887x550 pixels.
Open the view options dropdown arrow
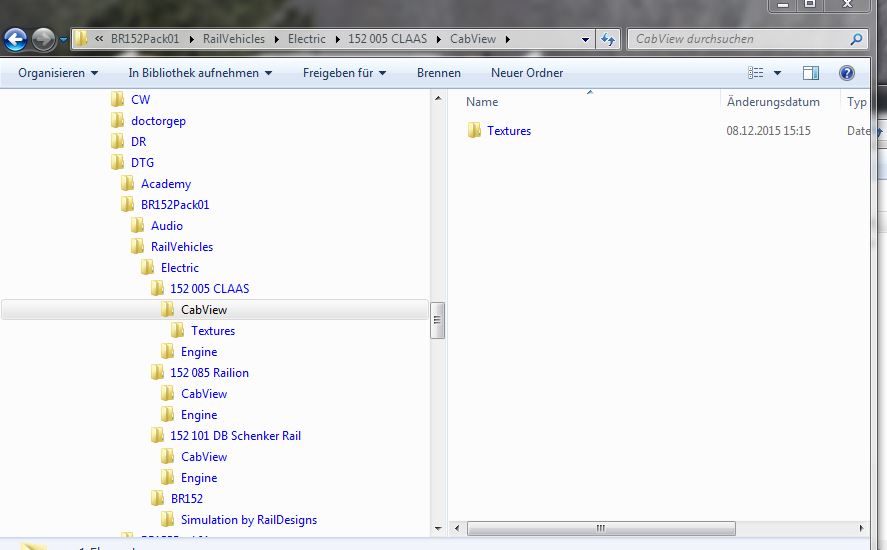point(777,73)
